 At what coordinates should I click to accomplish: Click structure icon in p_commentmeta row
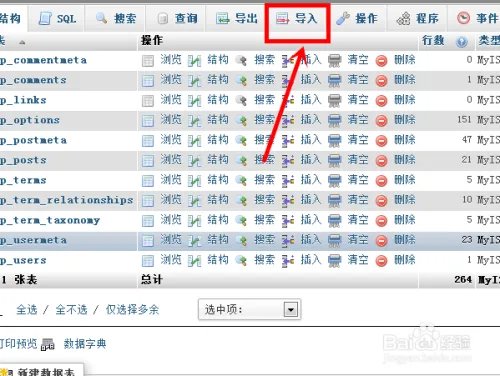point(194,61)
